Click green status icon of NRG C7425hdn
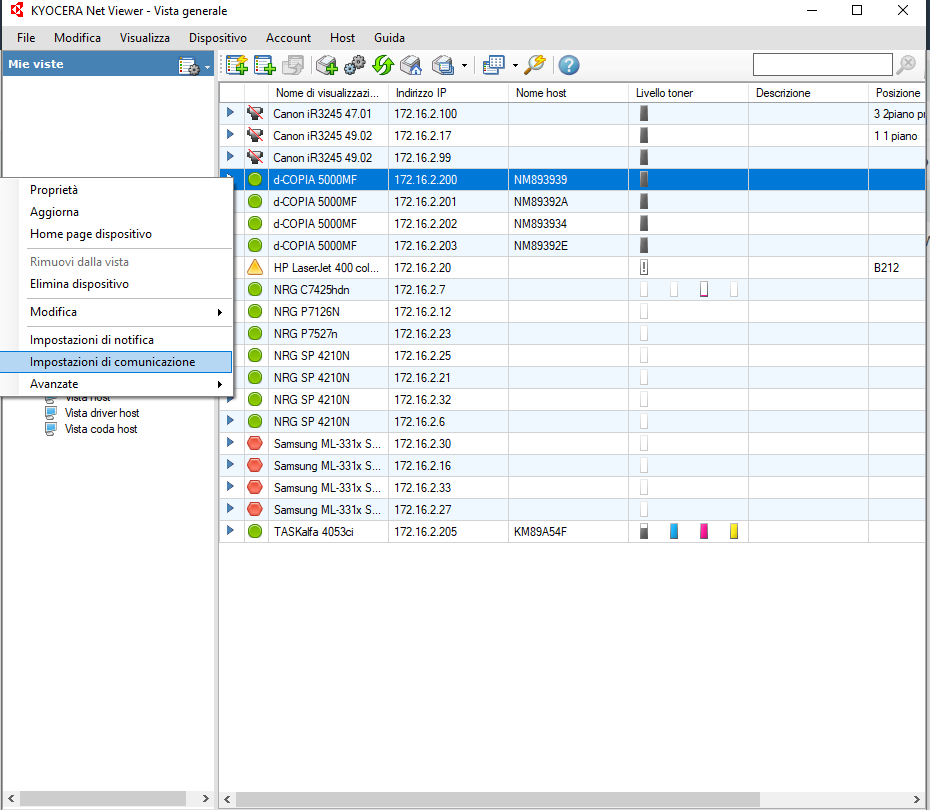The image size is (930, 810). (x=255, y=289)
